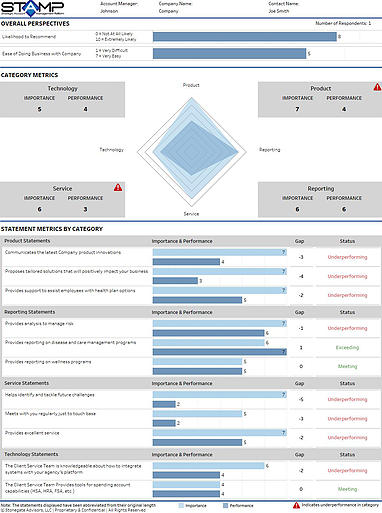Click the Service label below the radar chart

tap(191, 214)
